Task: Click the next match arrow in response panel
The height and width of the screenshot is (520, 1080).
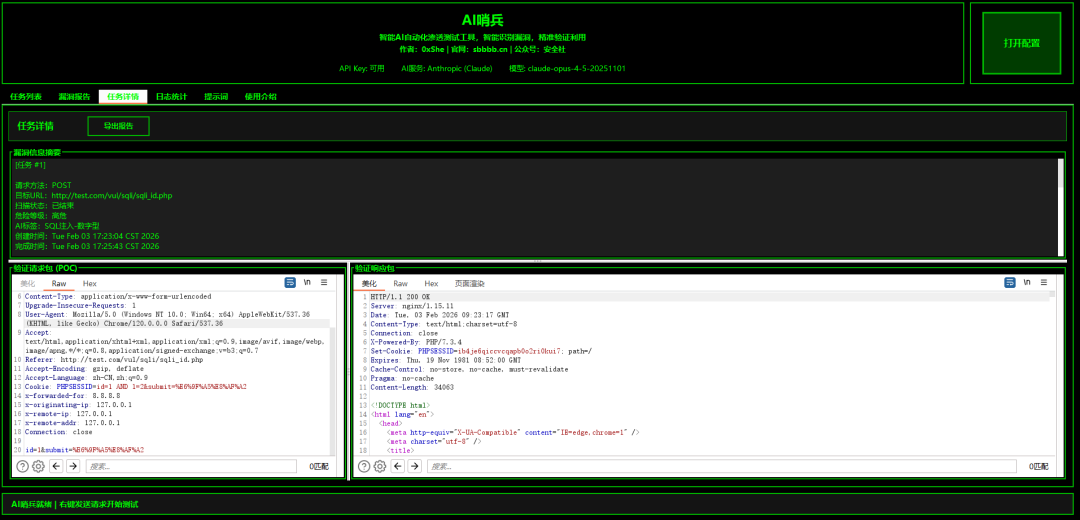Action: coord(415,466)
